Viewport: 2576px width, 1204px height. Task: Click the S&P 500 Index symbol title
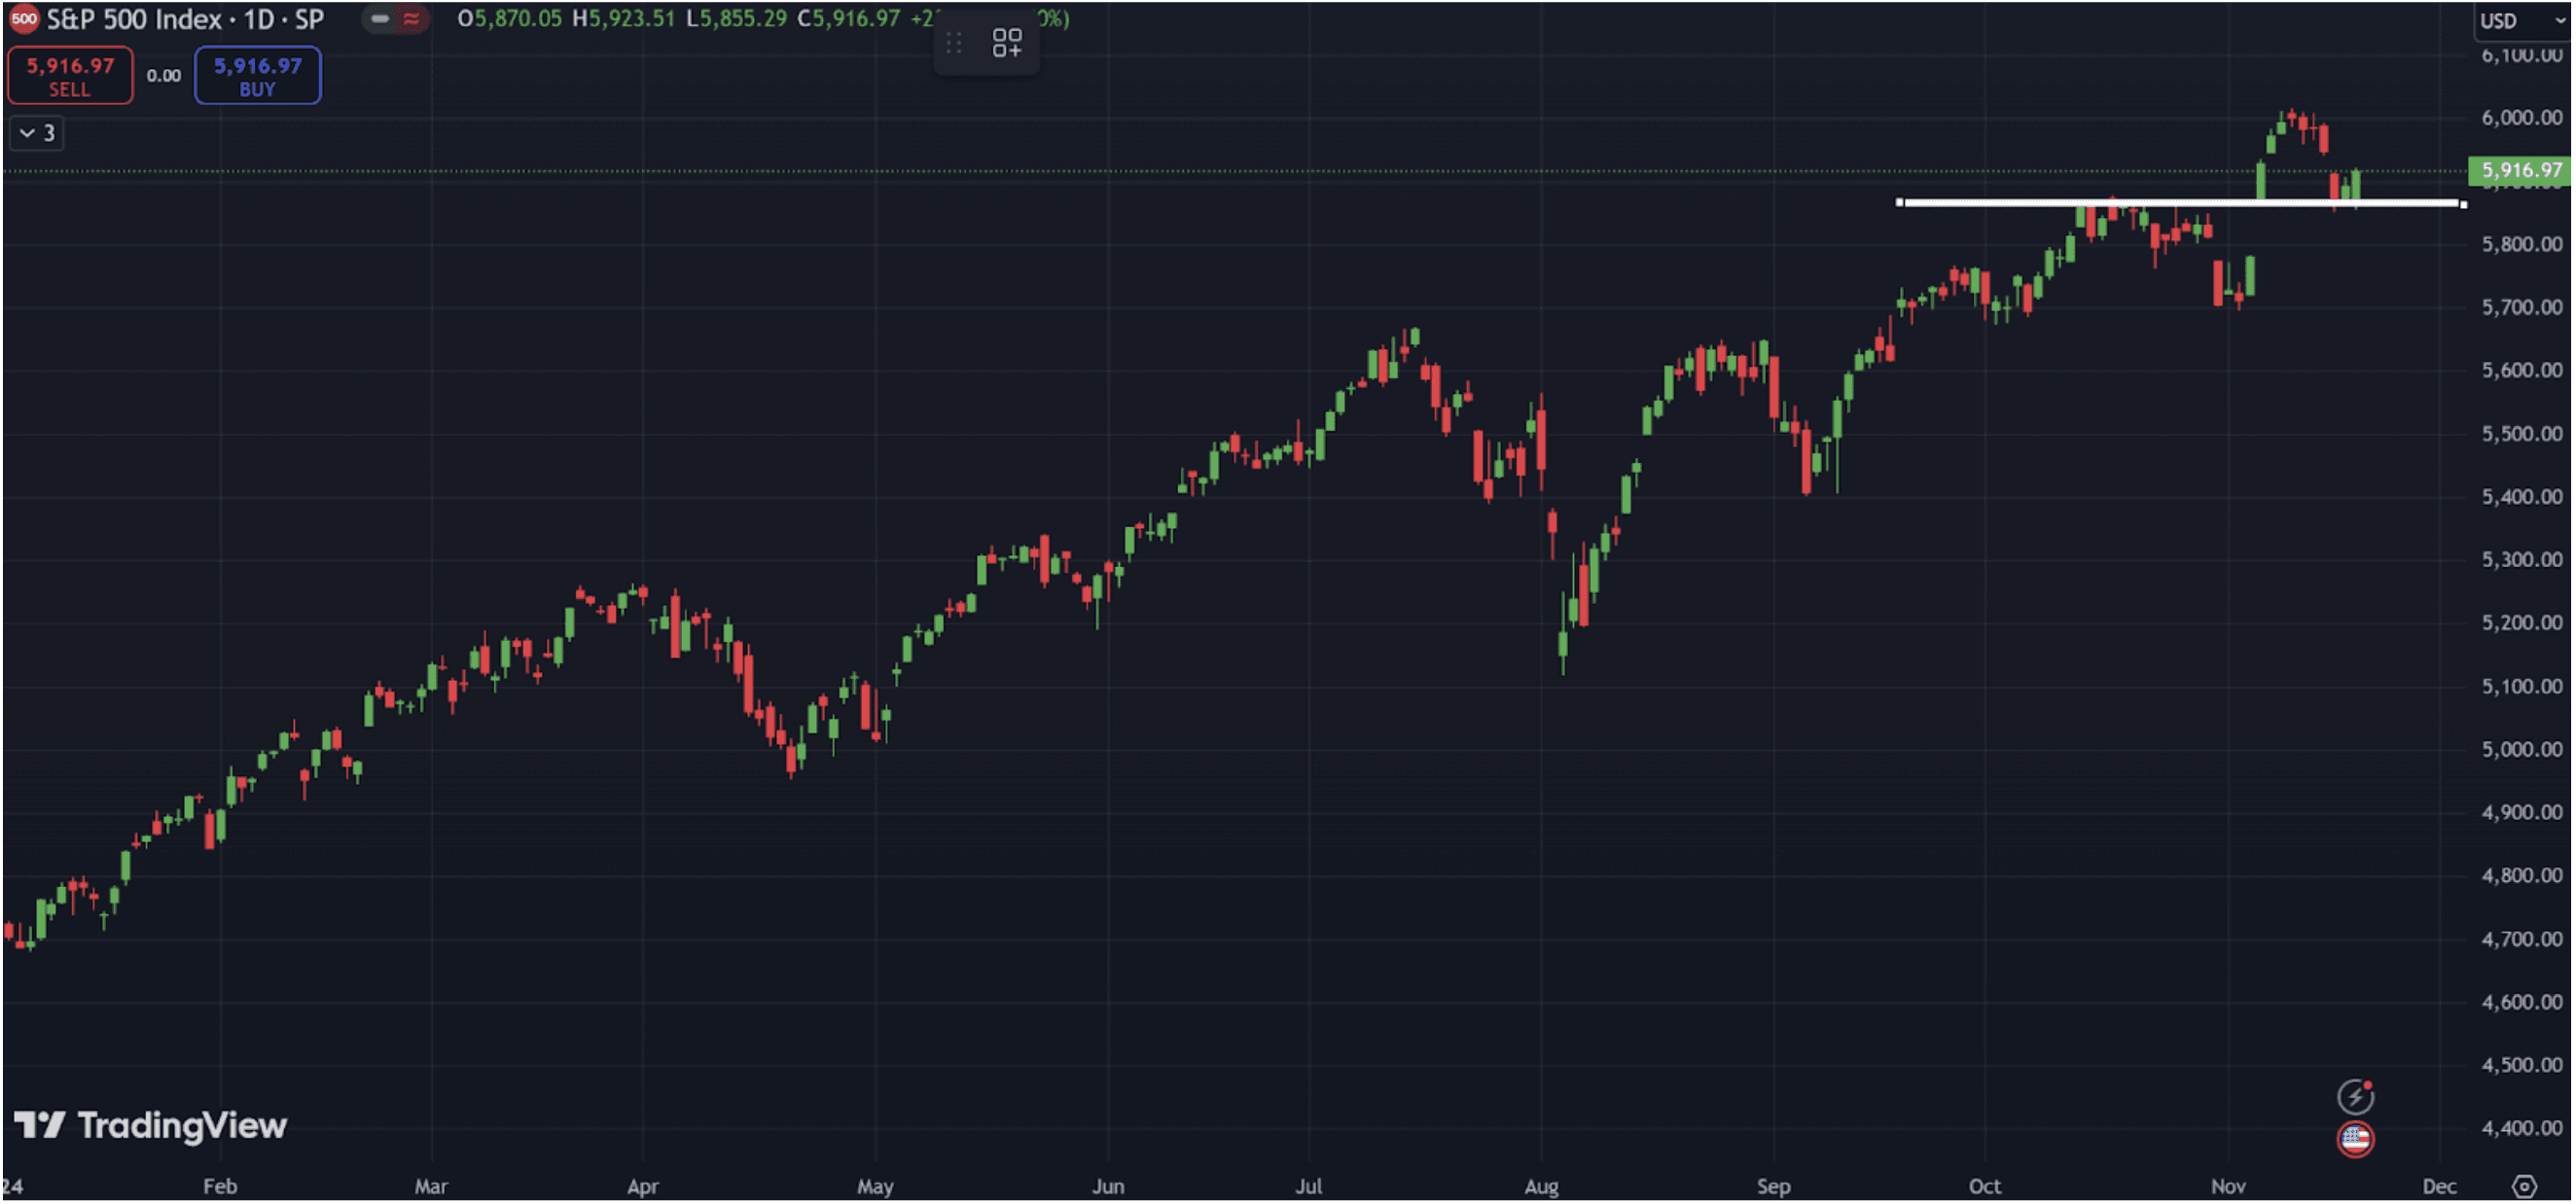[134, 19]
